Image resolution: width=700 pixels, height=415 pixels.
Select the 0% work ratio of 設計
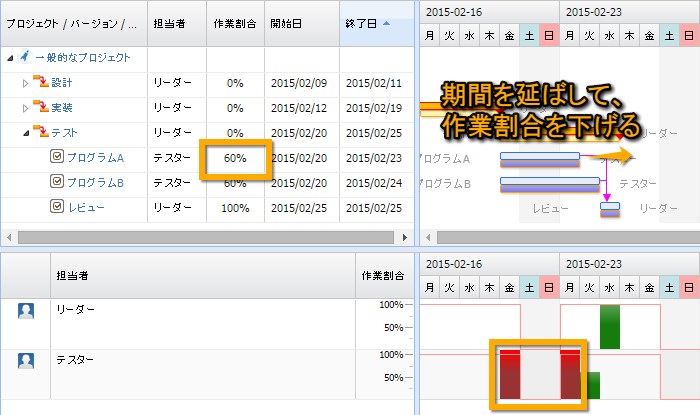pos(235,83)
